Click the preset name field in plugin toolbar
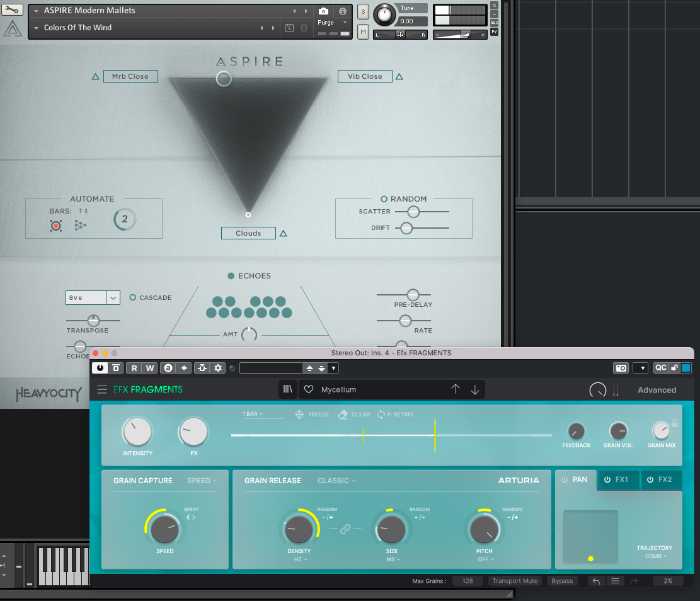The width and height of the screenshot is (700, 601). point(271,368)
